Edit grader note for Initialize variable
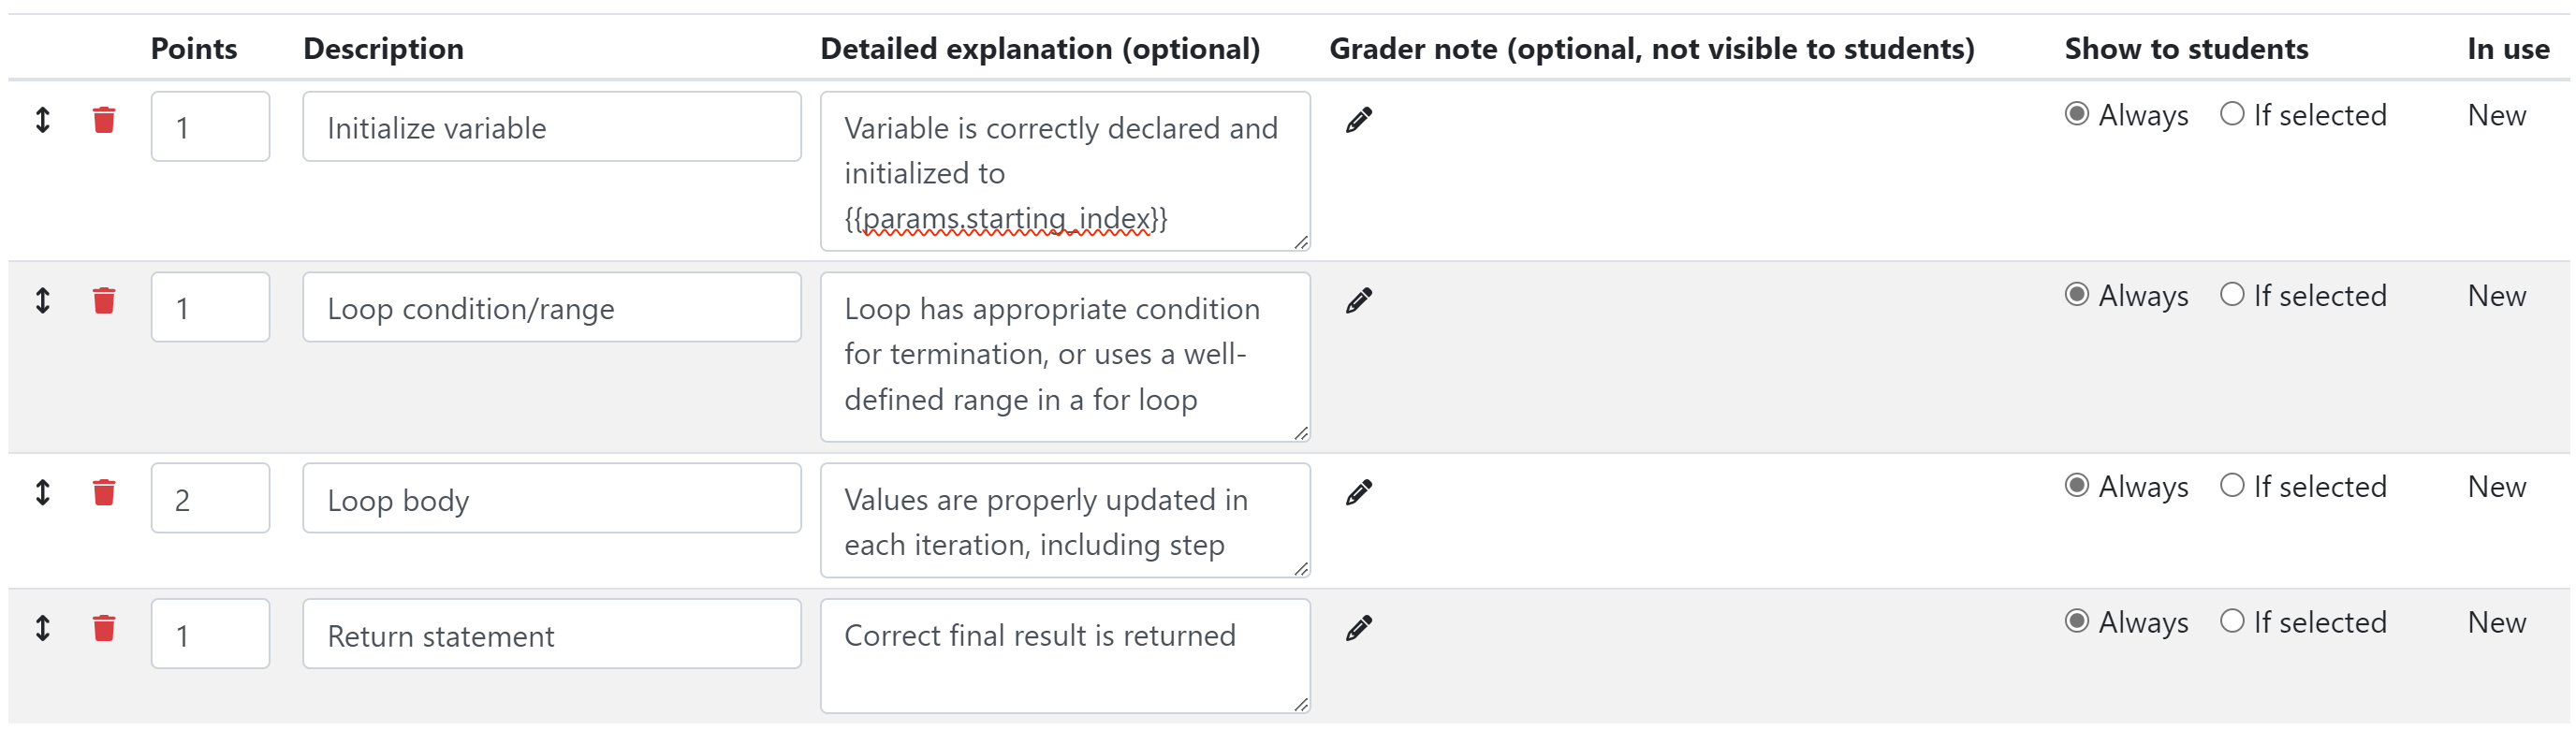Viewport: 2576px width, 730px height. click(1358, 120)
